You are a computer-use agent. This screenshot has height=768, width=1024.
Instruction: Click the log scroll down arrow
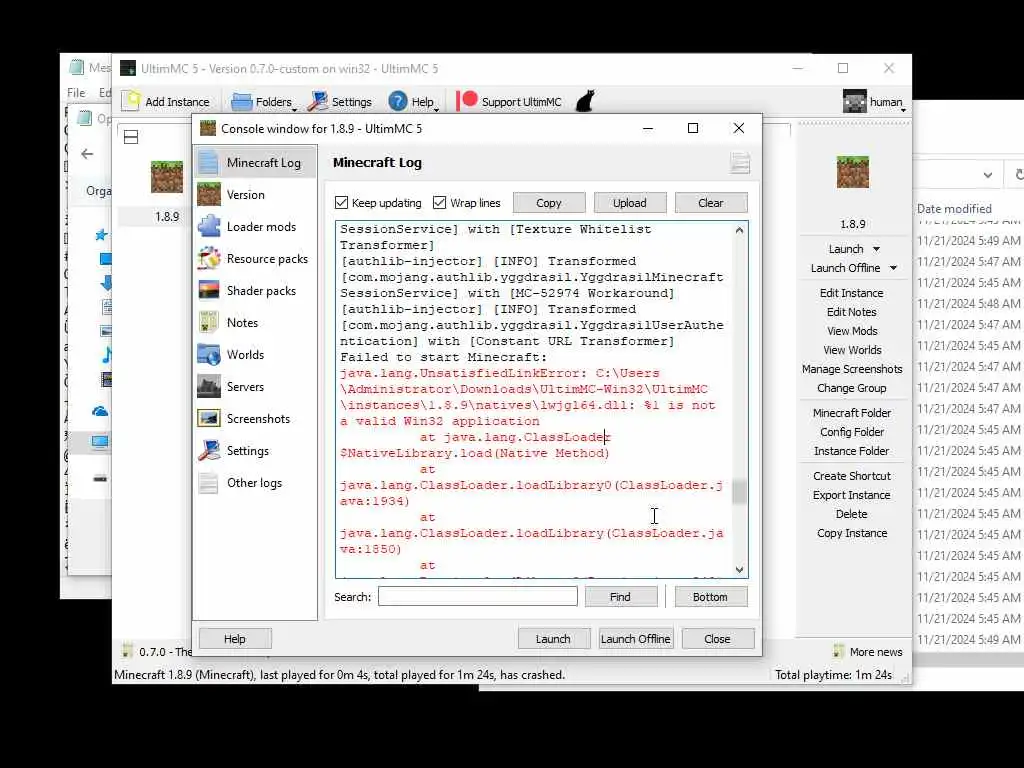739,569
